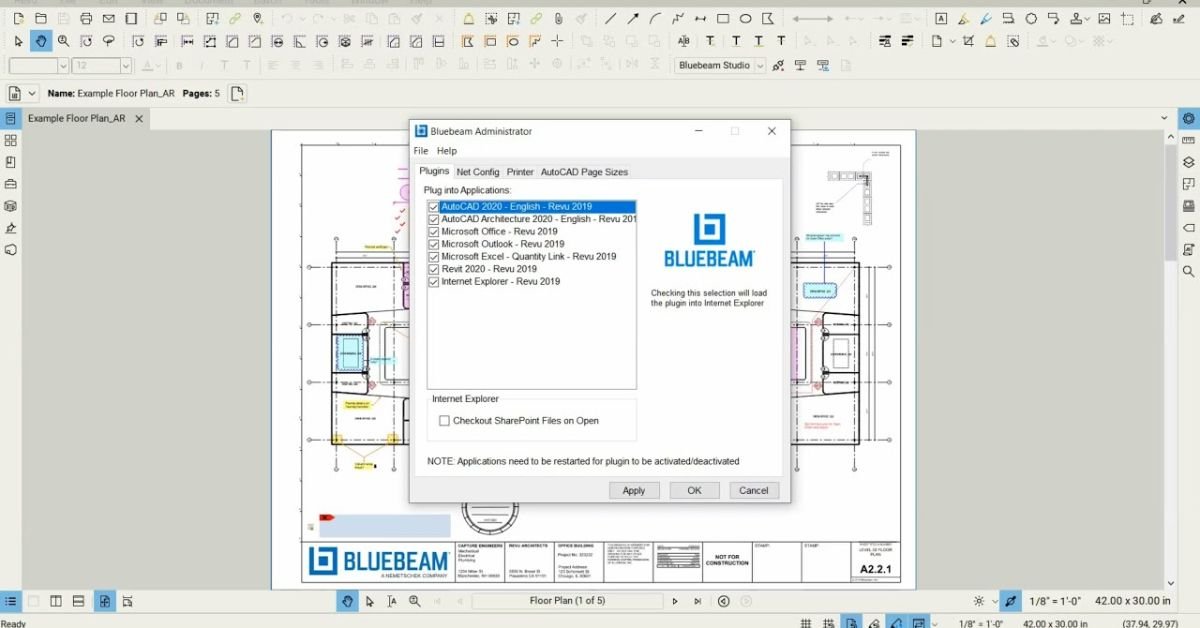Screen dimensions: 1200x628
Task: Open the brightness dropdown in the status bar
Action: click(996, 601)
